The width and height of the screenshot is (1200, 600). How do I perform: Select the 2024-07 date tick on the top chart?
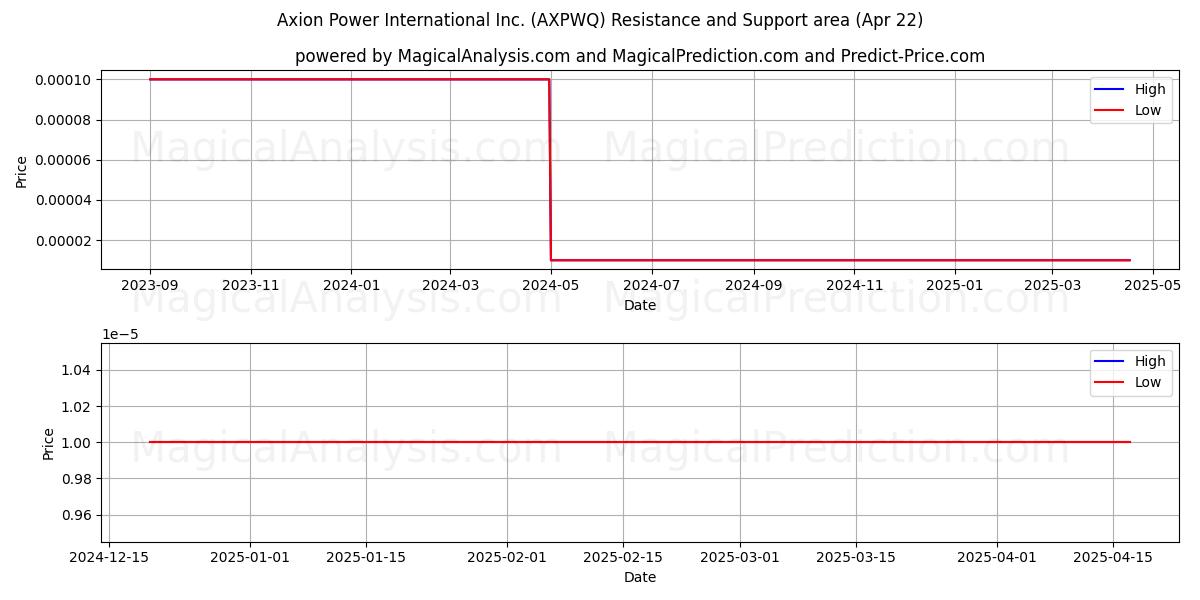pyautogui.click(x=652, y=284)
